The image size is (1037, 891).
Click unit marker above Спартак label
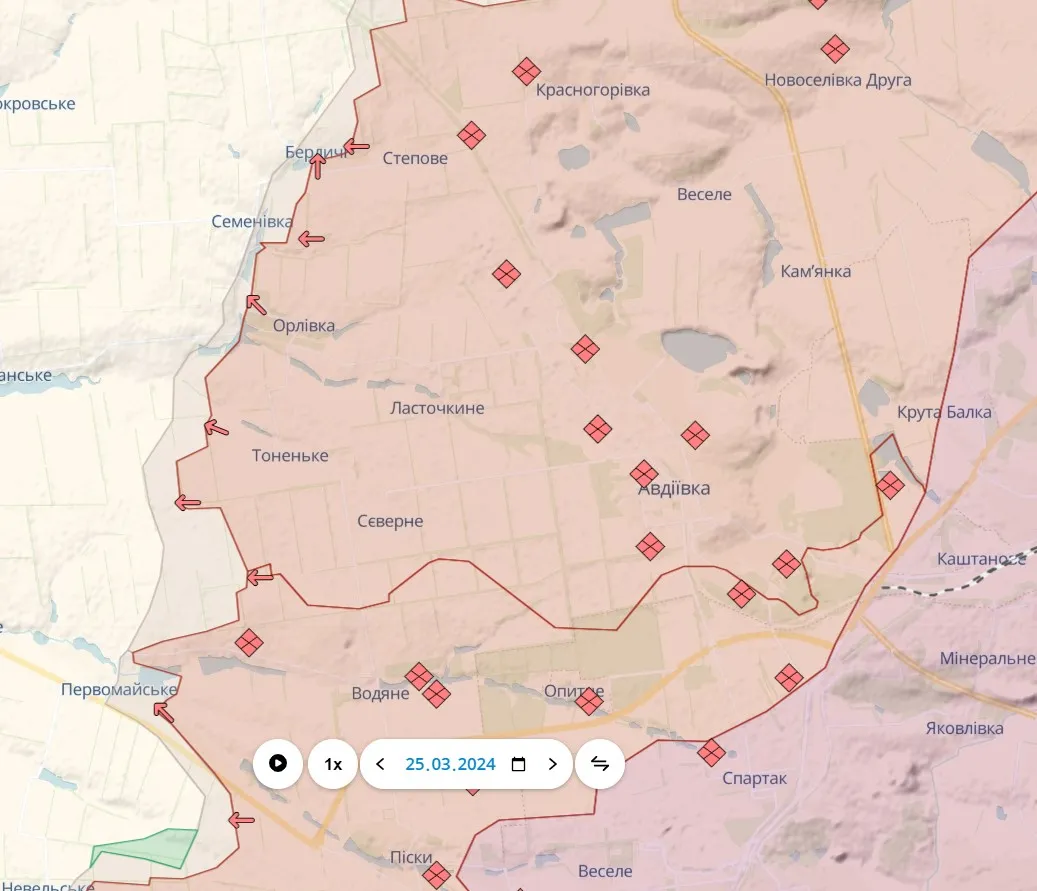pyautogui.click(x=712, y=752)
